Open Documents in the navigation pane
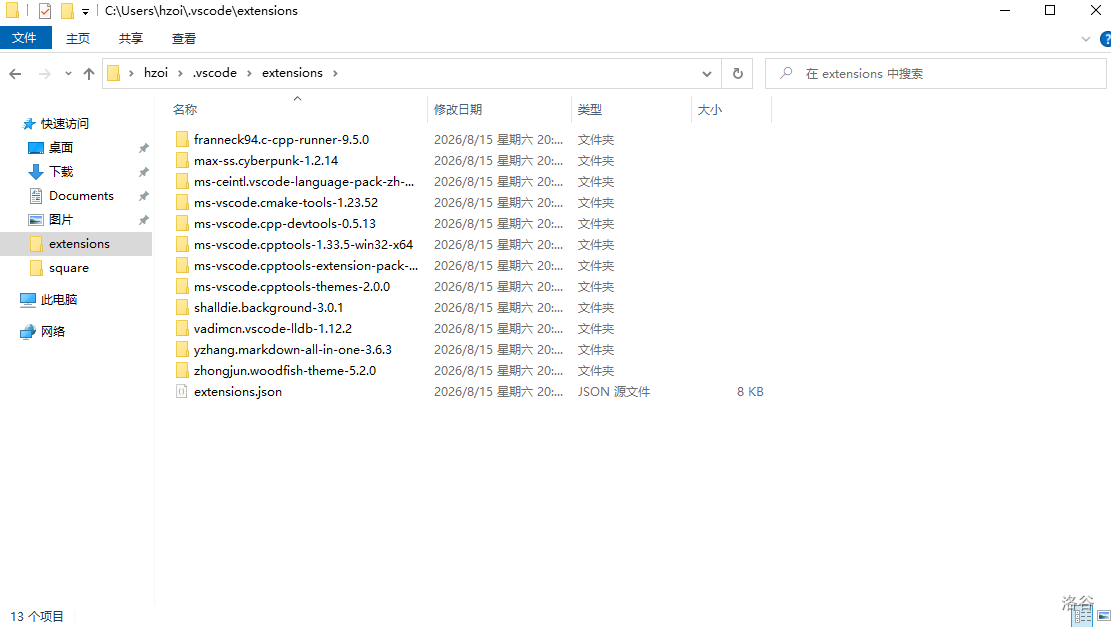Screen dimensions: 1111x627 (x=81, y=196)
